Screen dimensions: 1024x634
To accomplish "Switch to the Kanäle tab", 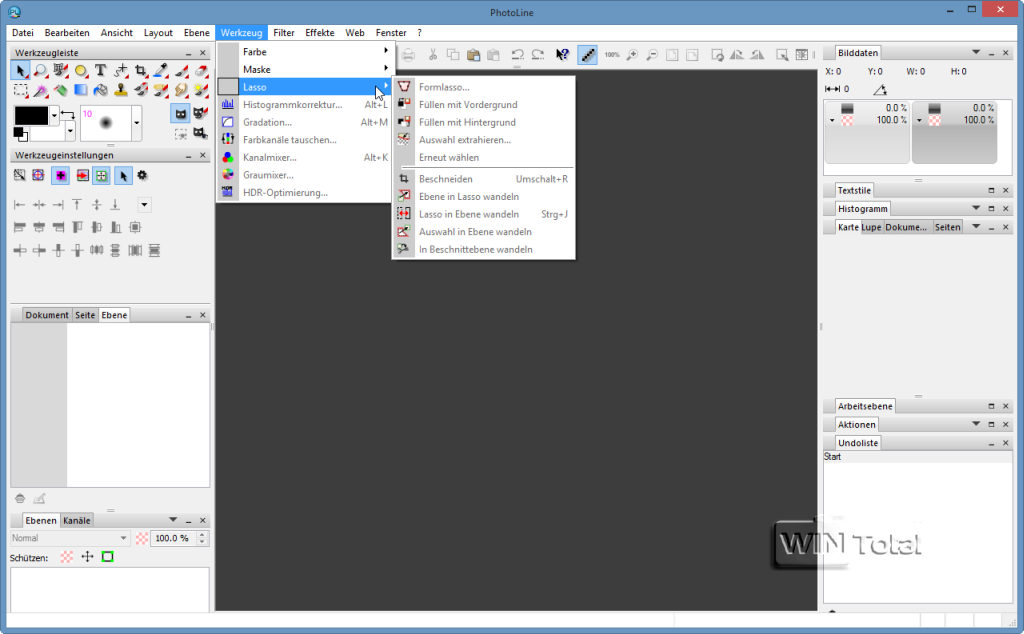I will tap(76, 520).
